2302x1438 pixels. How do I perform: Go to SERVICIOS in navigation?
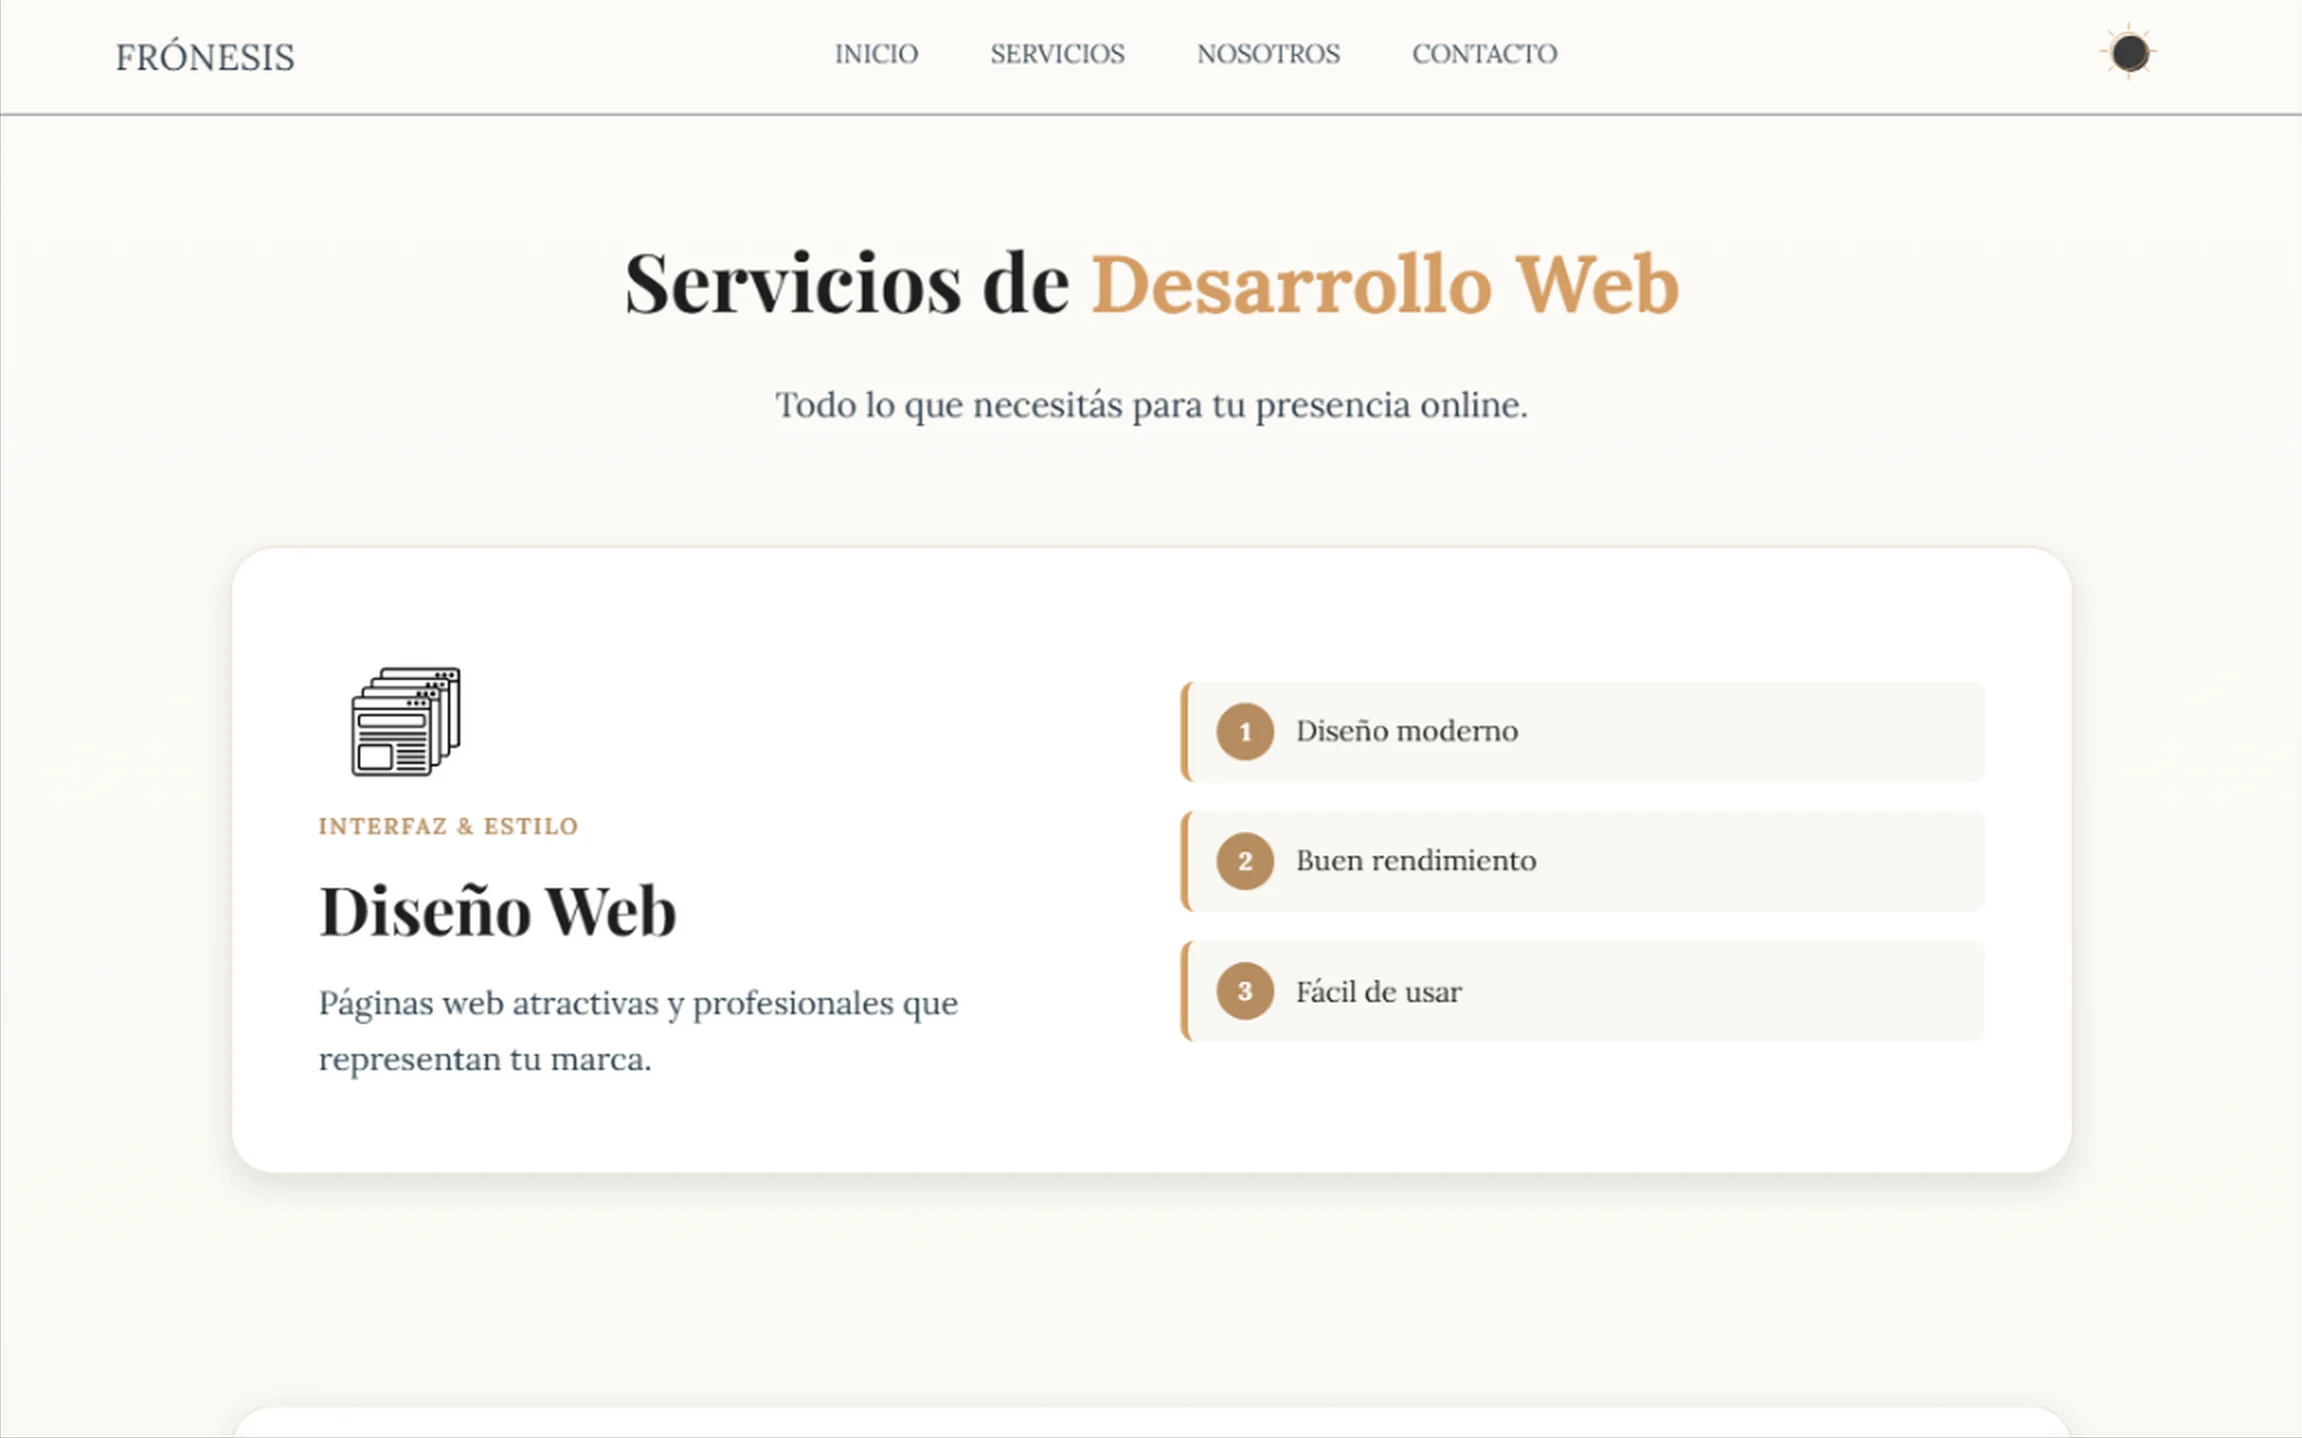pyautogui.click(x=1057, y=54)
